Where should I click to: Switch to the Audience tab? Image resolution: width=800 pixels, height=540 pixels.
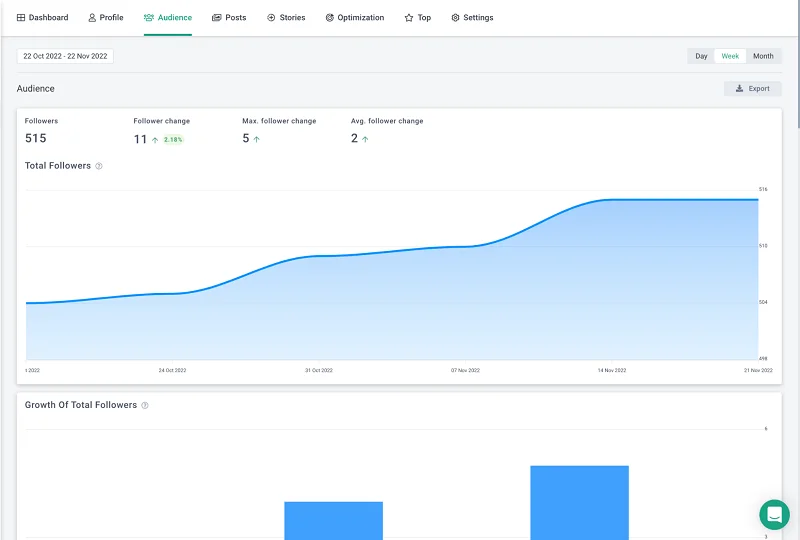click(x=168, y=18)
